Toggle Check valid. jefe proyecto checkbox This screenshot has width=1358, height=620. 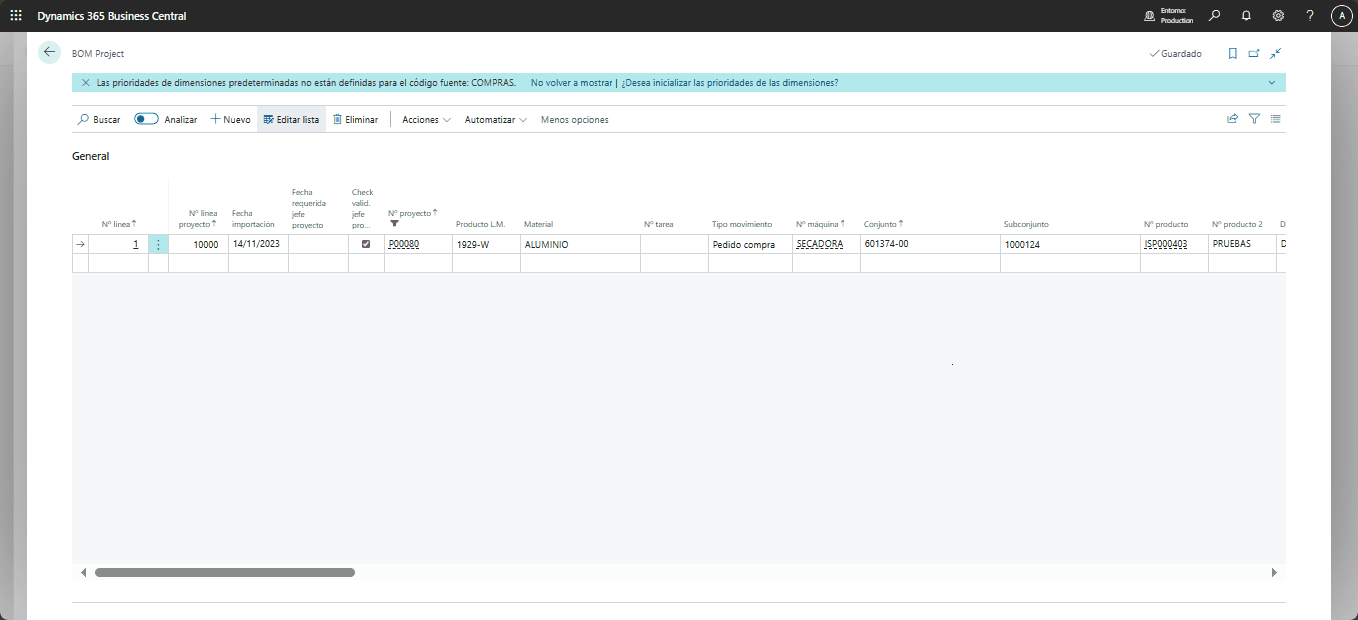(x=366, y=244)
